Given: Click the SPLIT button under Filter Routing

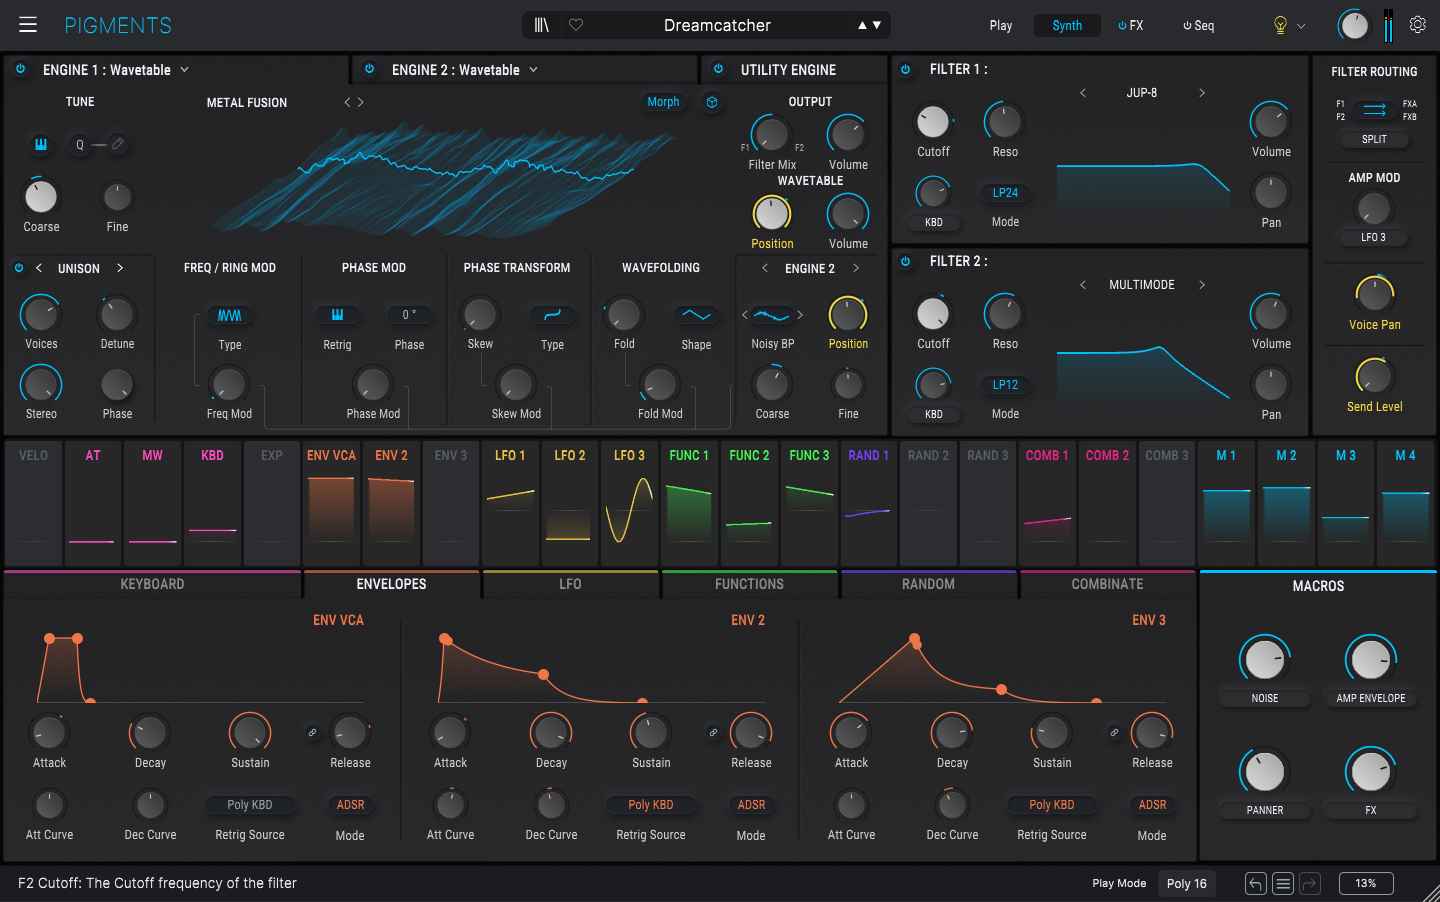Looking at the screenshot, I should (x=1373, y=139).
